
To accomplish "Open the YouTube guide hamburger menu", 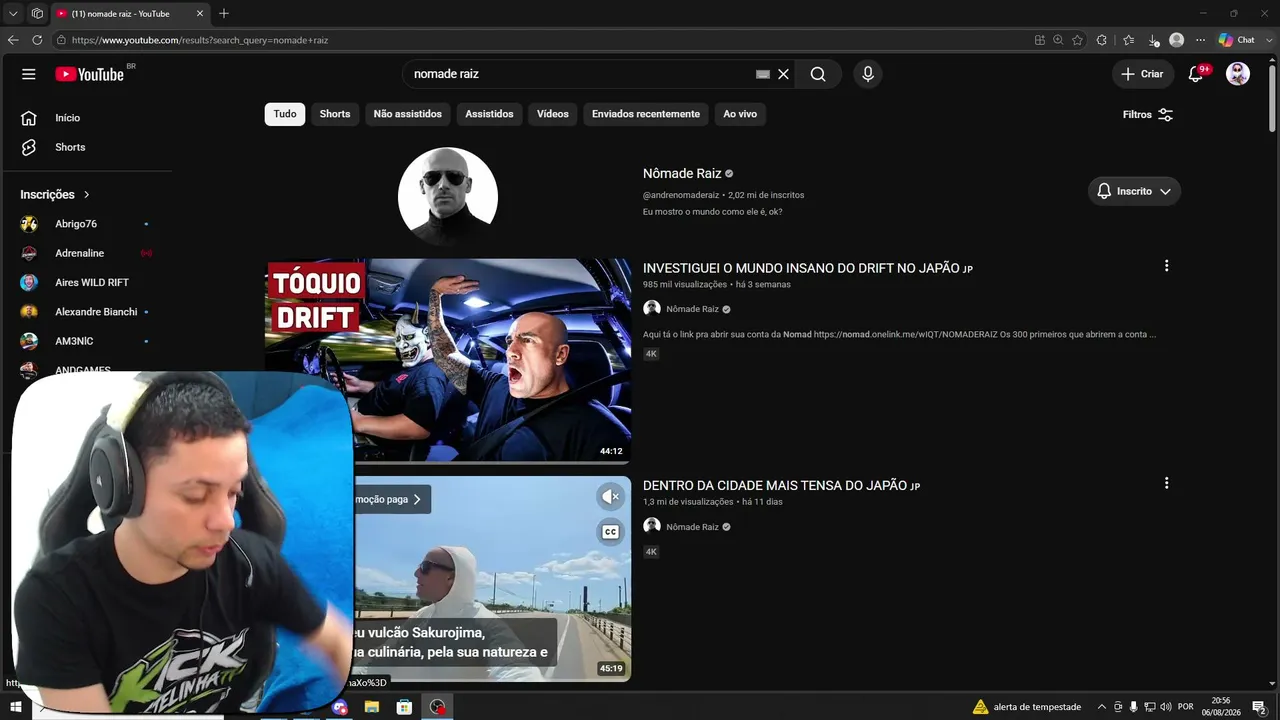I will pyautogui.click(x=29, y=74).
